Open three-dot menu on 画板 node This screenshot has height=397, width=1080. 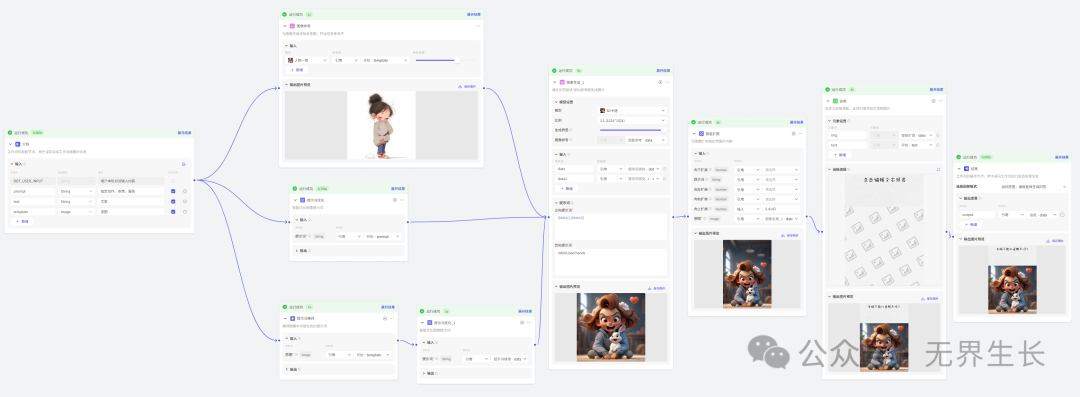click(x=940, y=101)
